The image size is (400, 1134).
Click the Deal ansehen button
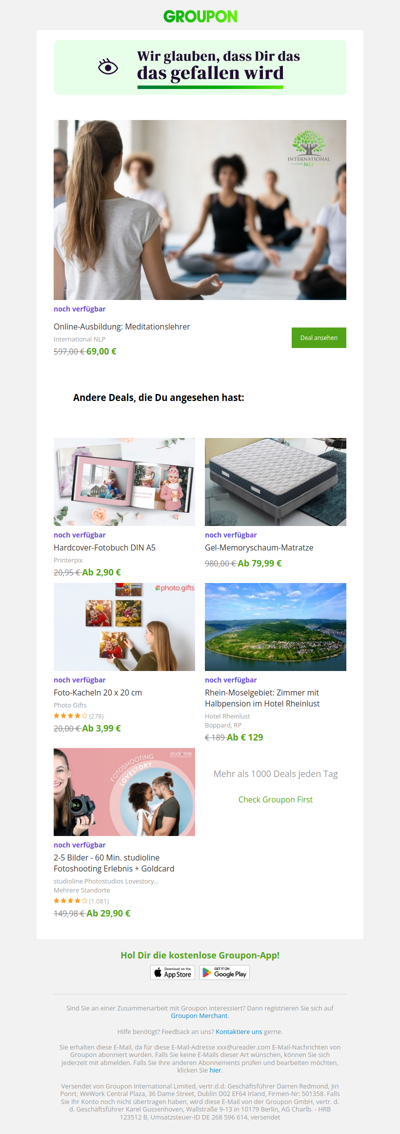pos(319,338)
